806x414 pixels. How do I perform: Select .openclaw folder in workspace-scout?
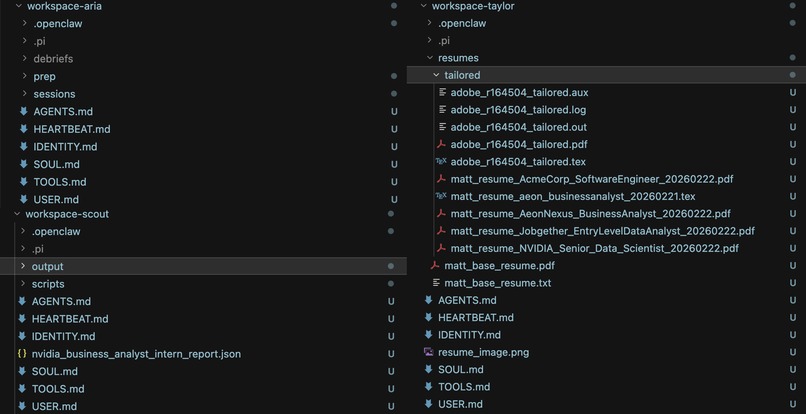click(x=56, y=231)
